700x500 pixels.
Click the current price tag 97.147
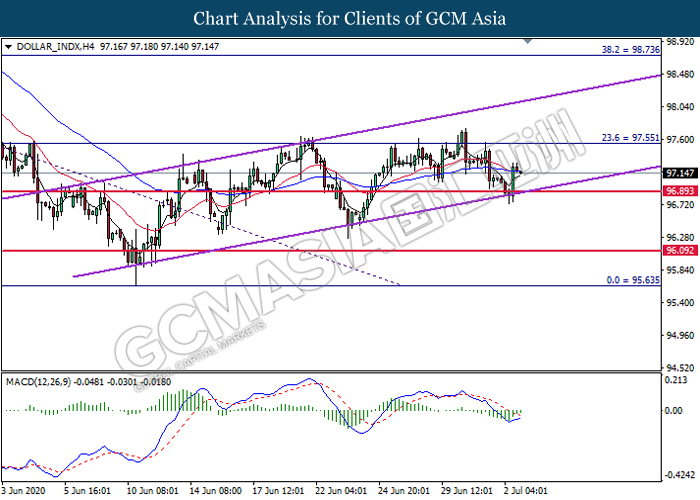tap(679, 172)
